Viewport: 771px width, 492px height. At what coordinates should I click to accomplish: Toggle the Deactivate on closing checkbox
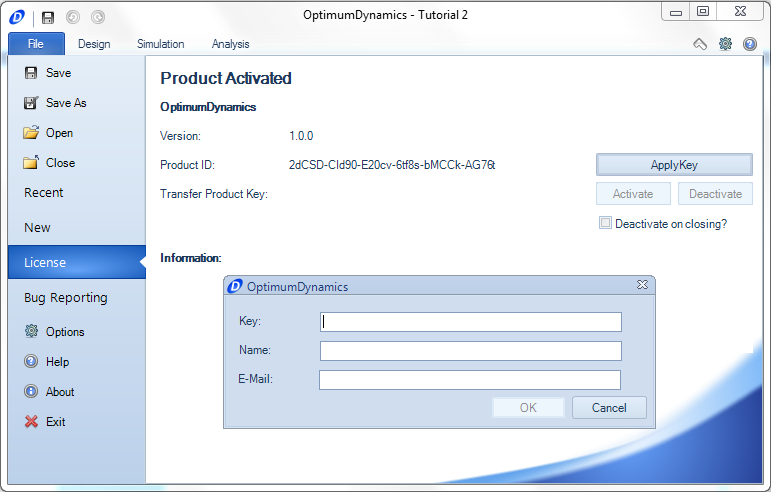click(605, 223)
